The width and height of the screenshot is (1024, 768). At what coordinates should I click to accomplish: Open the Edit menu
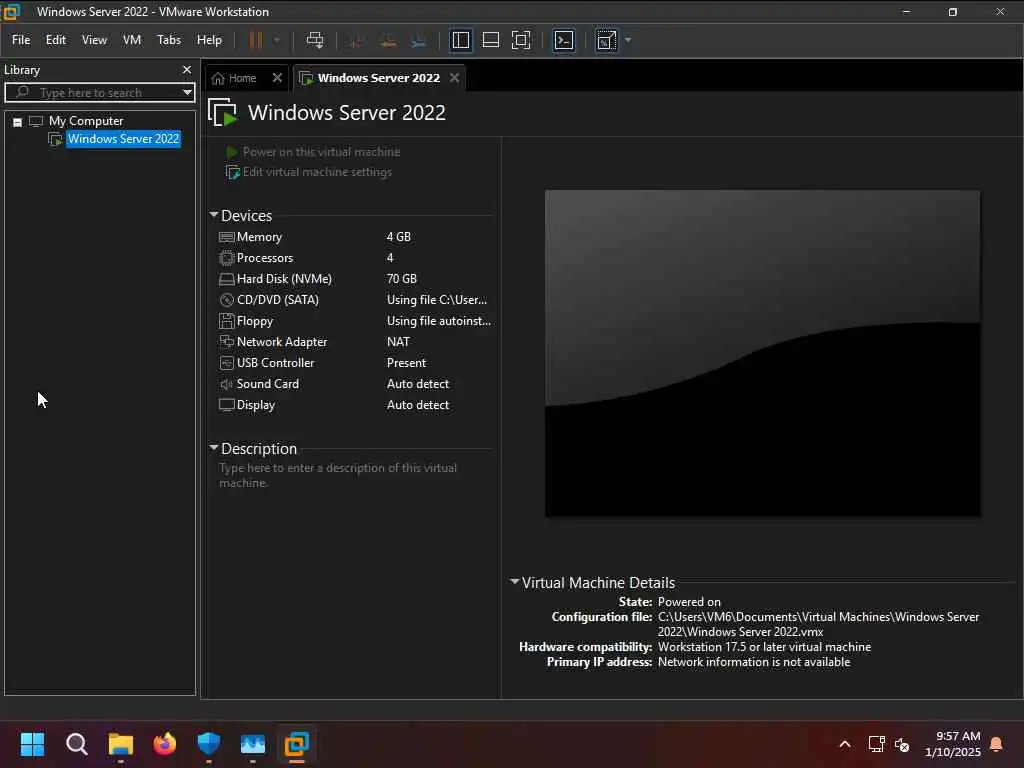click(x=56, y=40)
